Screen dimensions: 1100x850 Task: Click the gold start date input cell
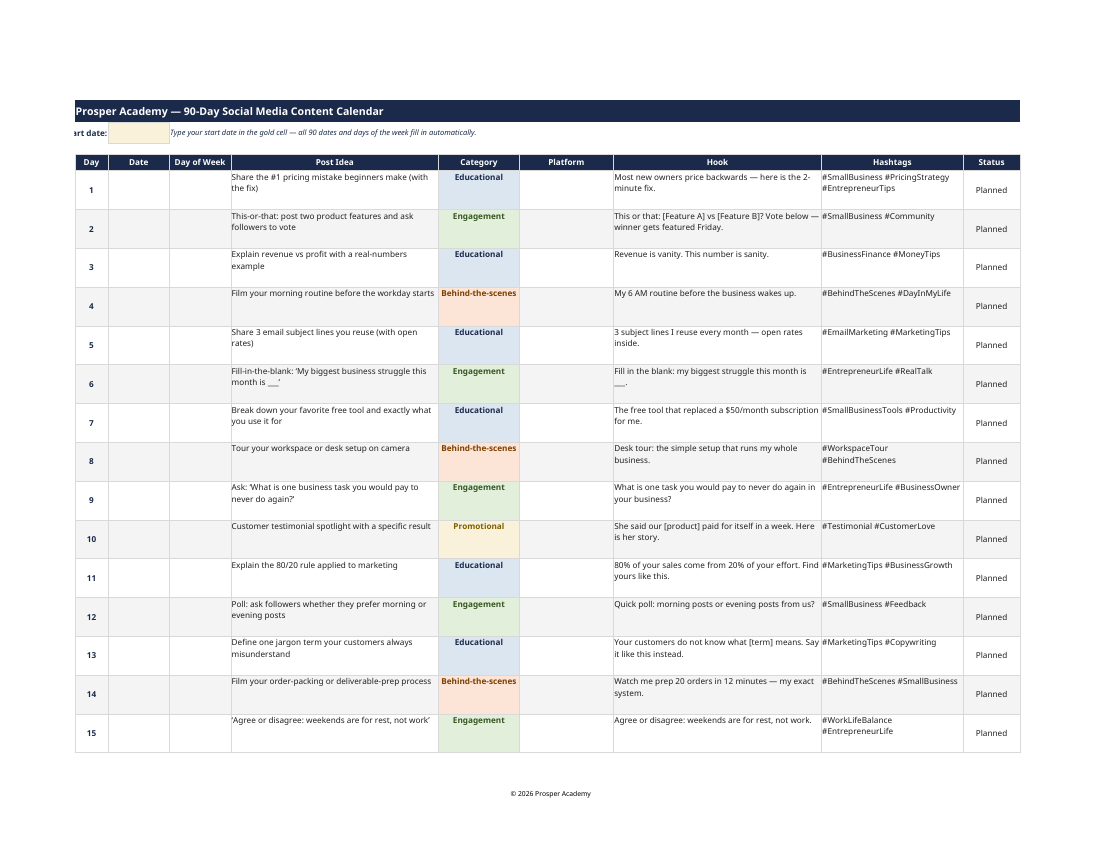coord(139,133)
